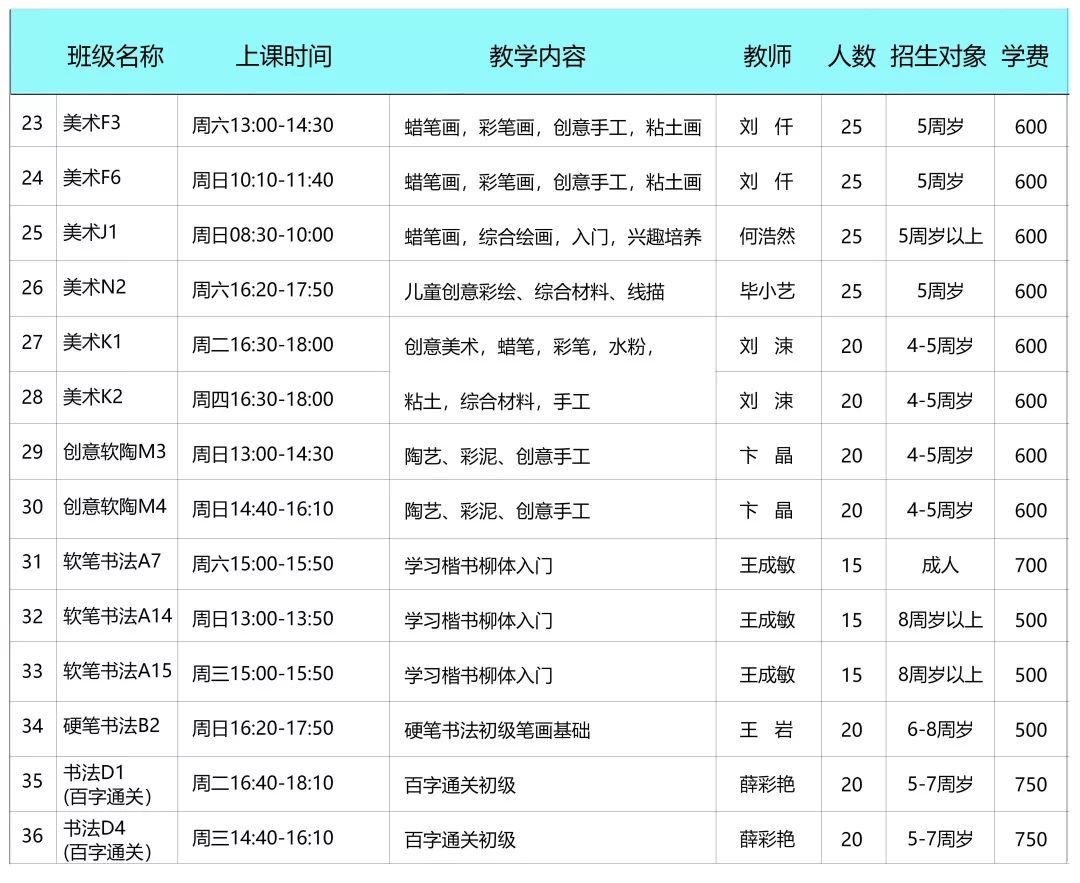The height and width of the screenshot is (883, 1080).
Task: Click the 软笔书法A7 class cell
Action: click(x=112, y=562)
